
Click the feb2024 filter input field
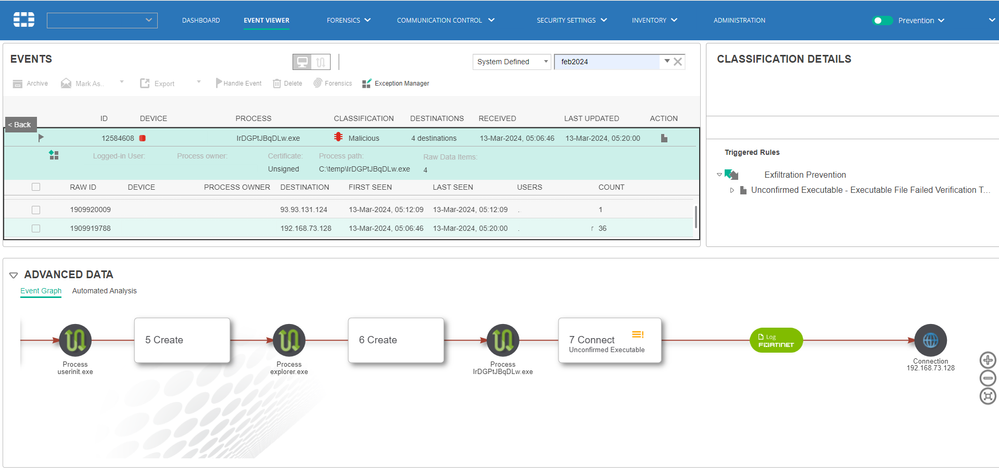coord(607,62)
